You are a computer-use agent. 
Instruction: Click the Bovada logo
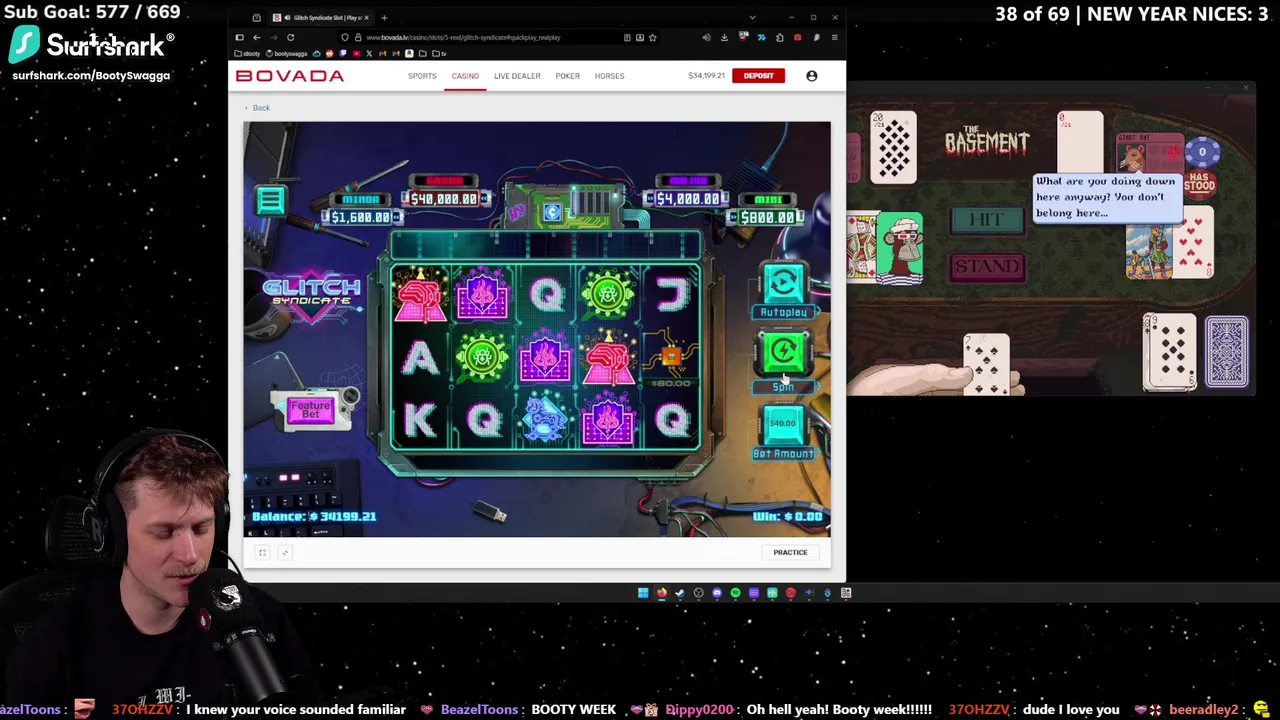[x=290, y=76]
